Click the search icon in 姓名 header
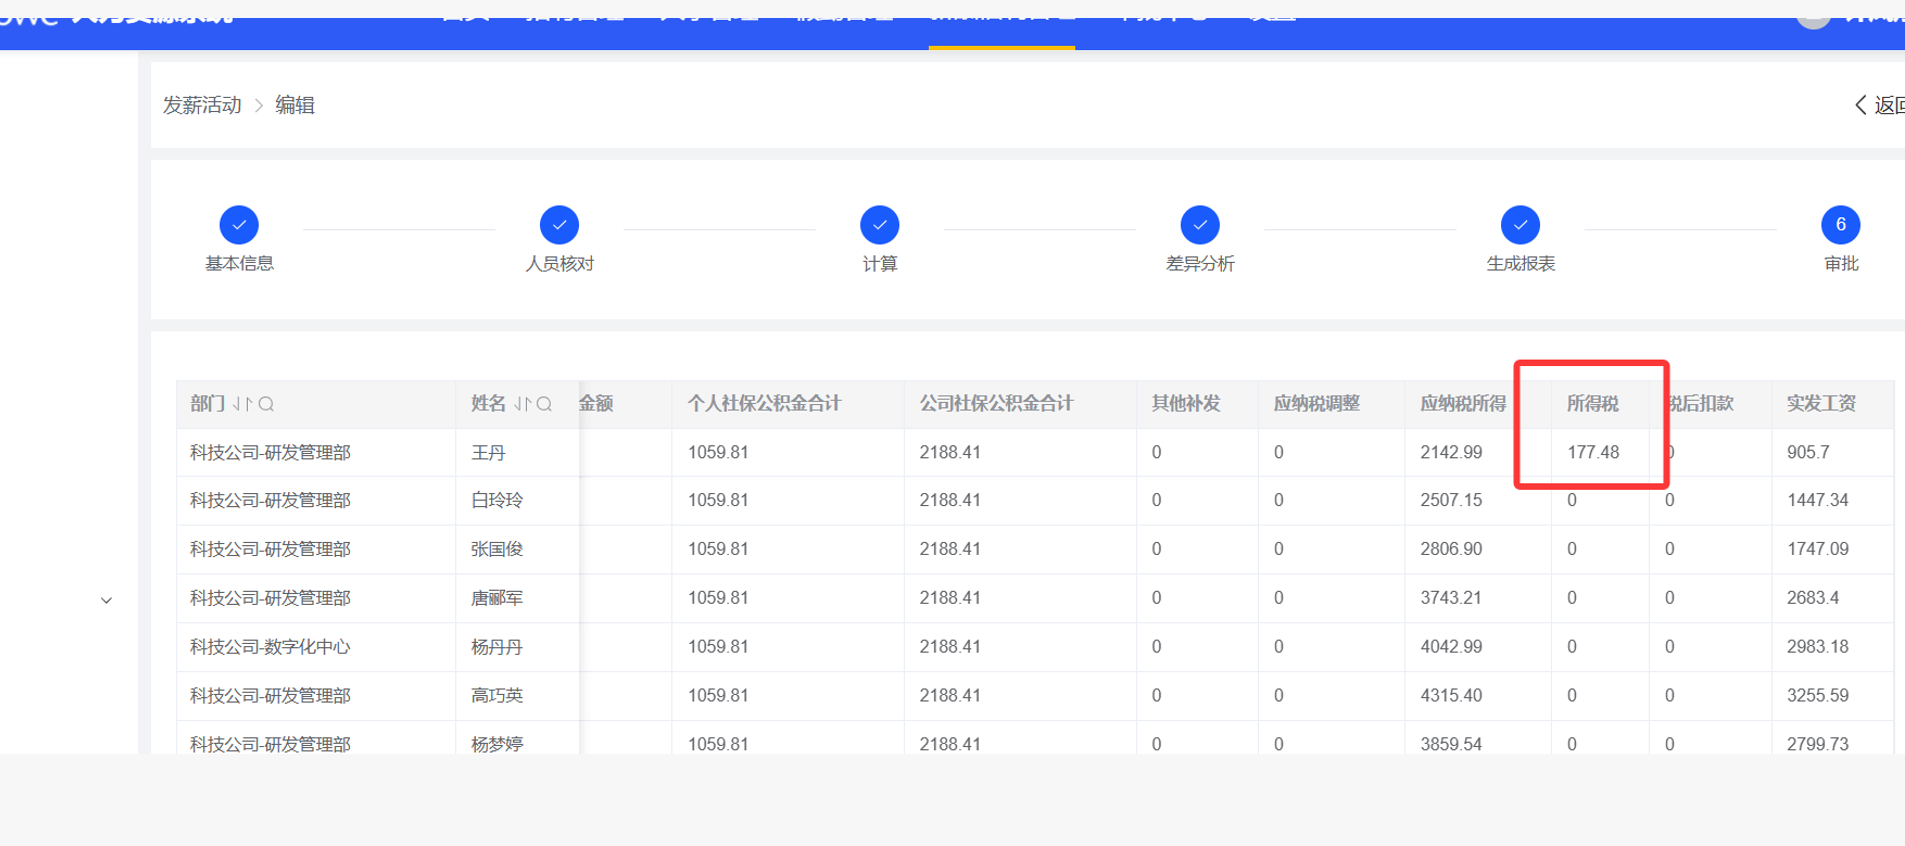 click(545, 404)
